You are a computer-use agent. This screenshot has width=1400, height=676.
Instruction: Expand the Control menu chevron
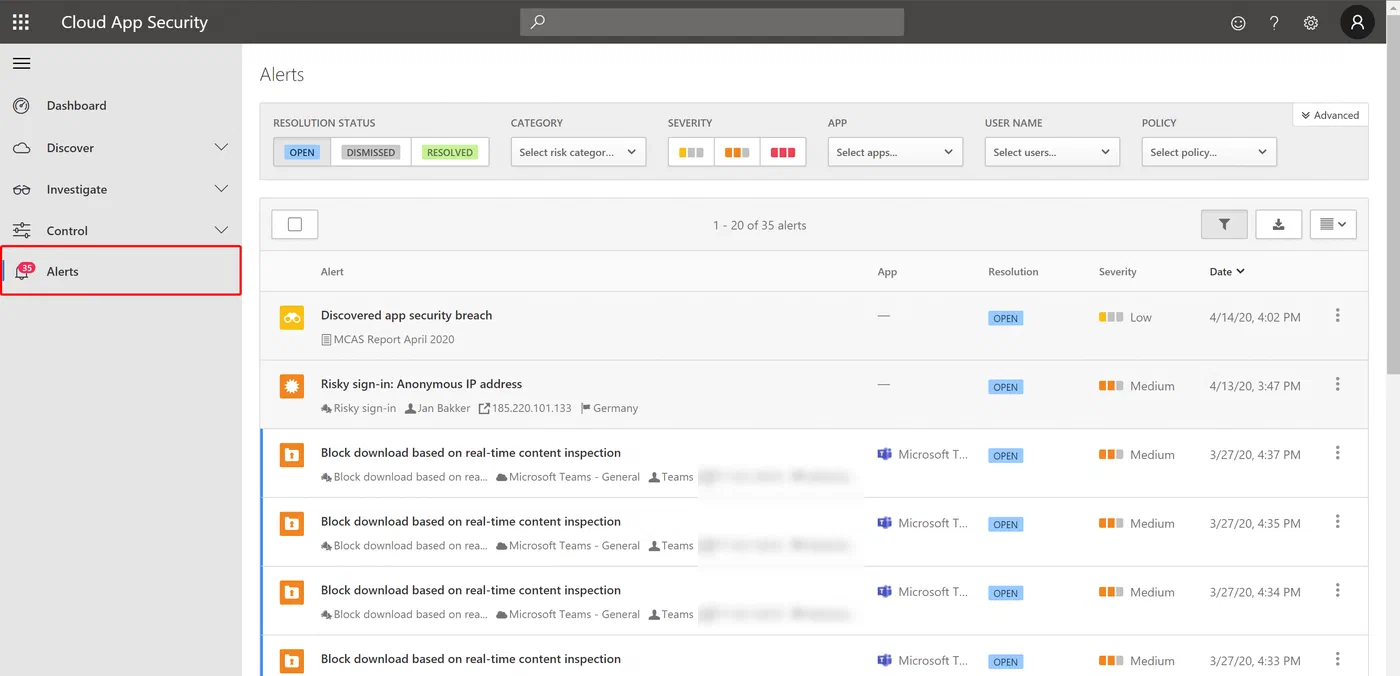[x=222, y=230]
